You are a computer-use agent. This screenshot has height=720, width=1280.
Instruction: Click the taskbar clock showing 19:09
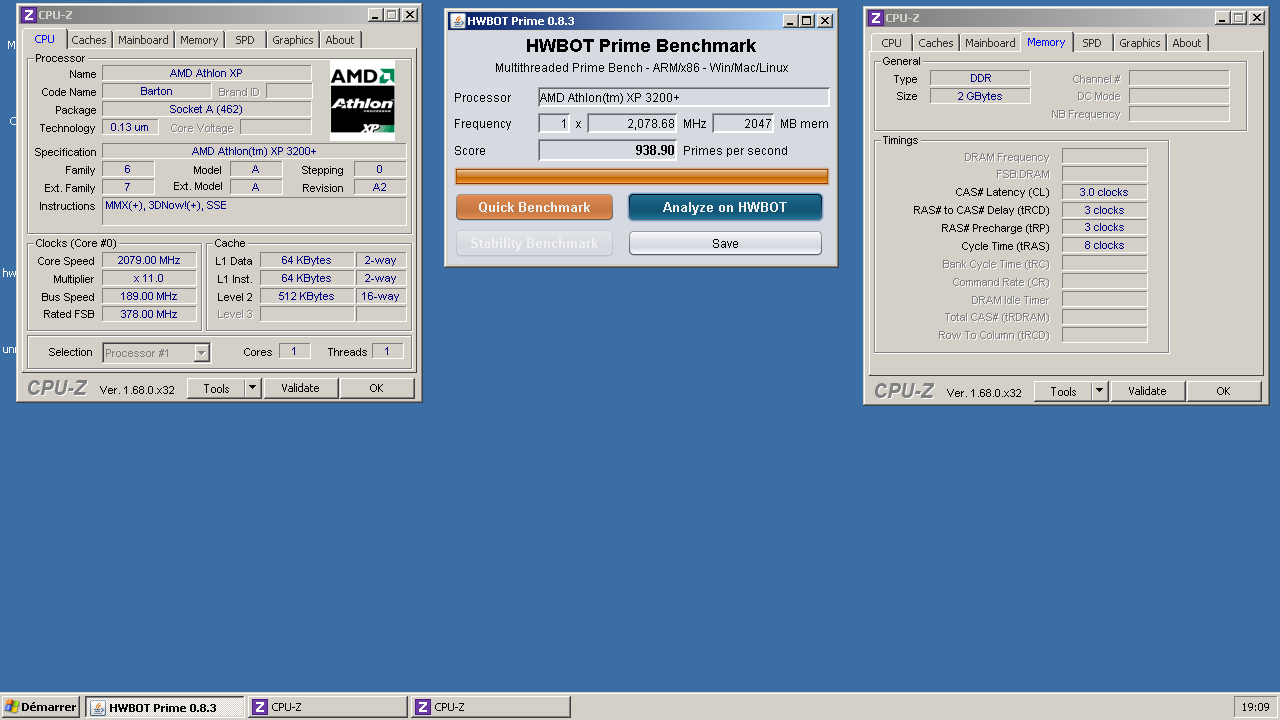pos(1255,707)
